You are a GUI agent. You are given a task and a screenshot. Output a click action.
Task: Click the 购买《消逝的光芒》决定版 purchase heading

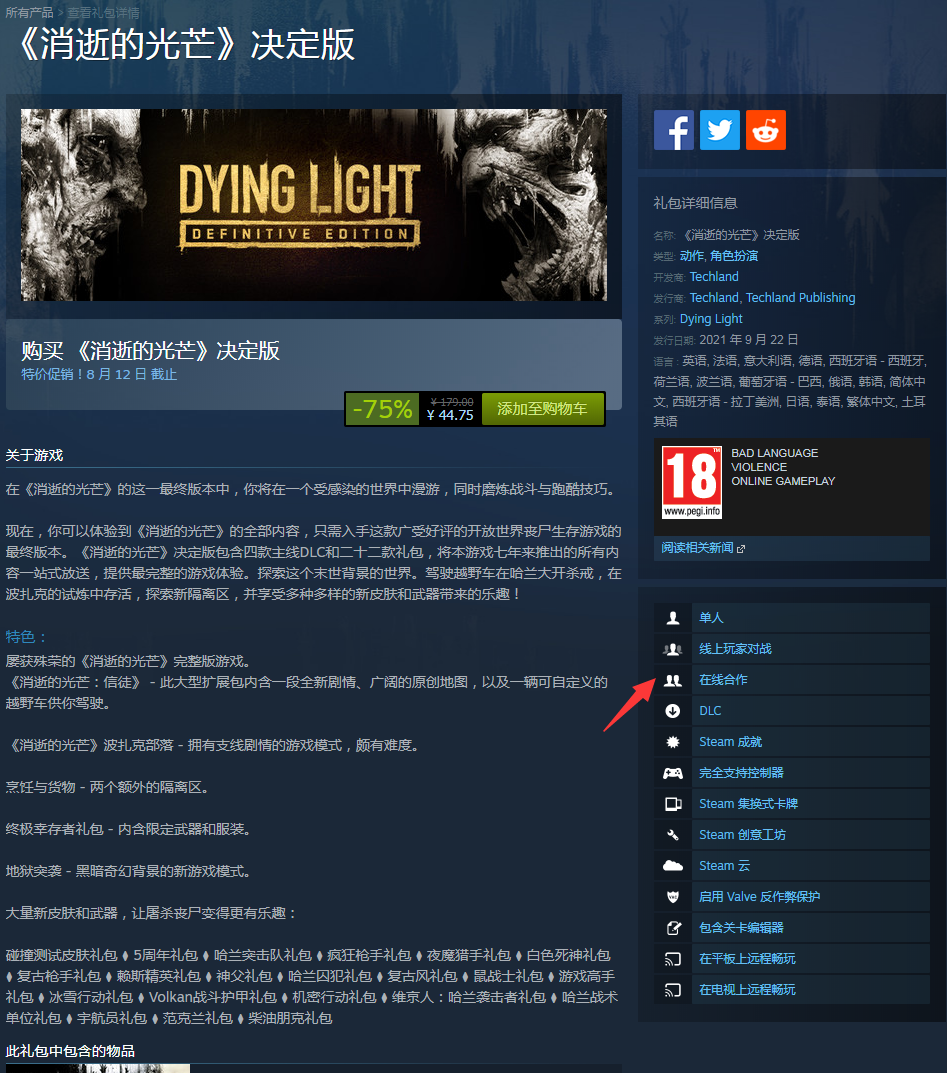[151, 351]
